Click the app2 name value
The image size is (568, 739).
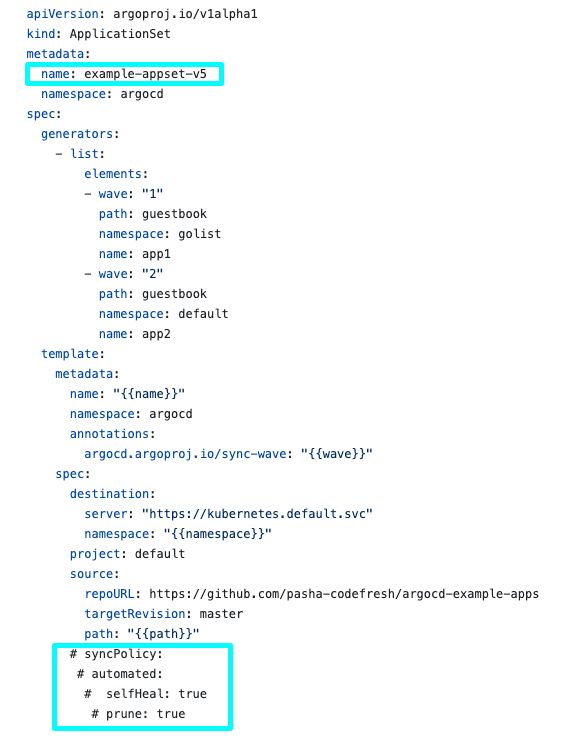coord(156,334)
